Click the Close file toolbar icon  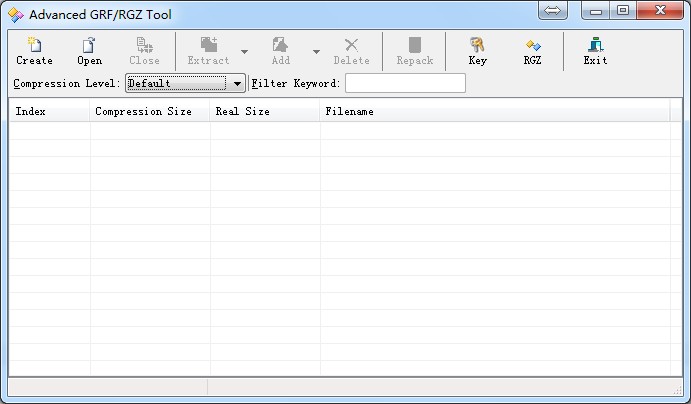[x=144, y=51]
